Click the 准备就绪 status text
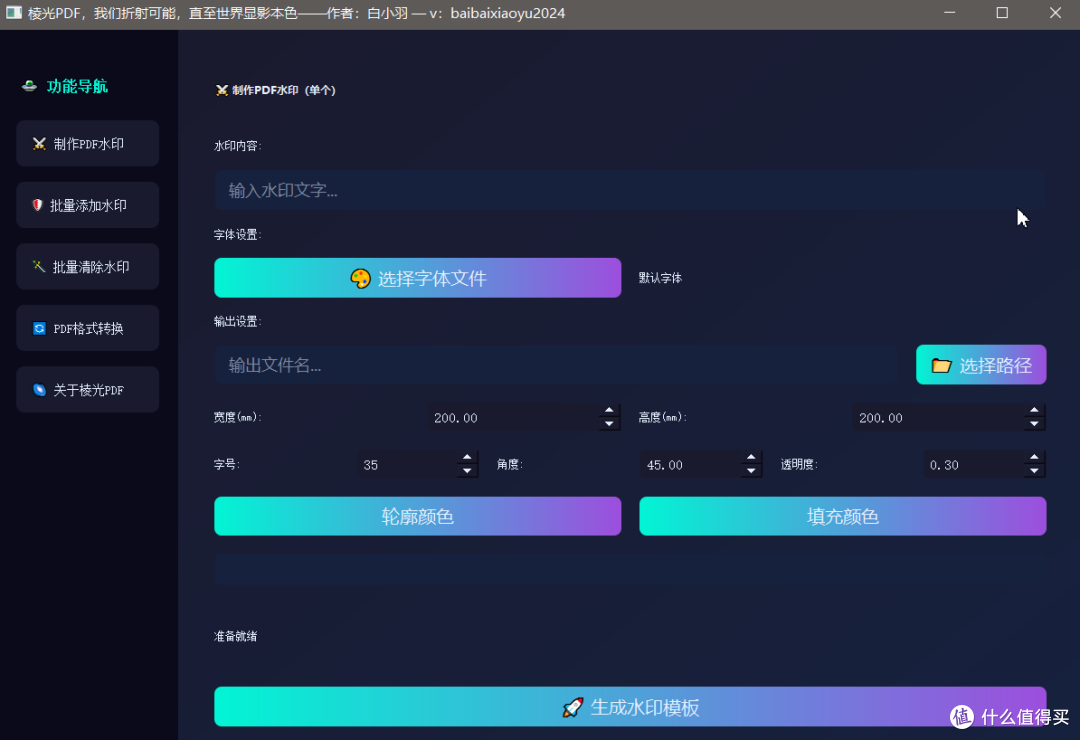 tap(236, 636)
